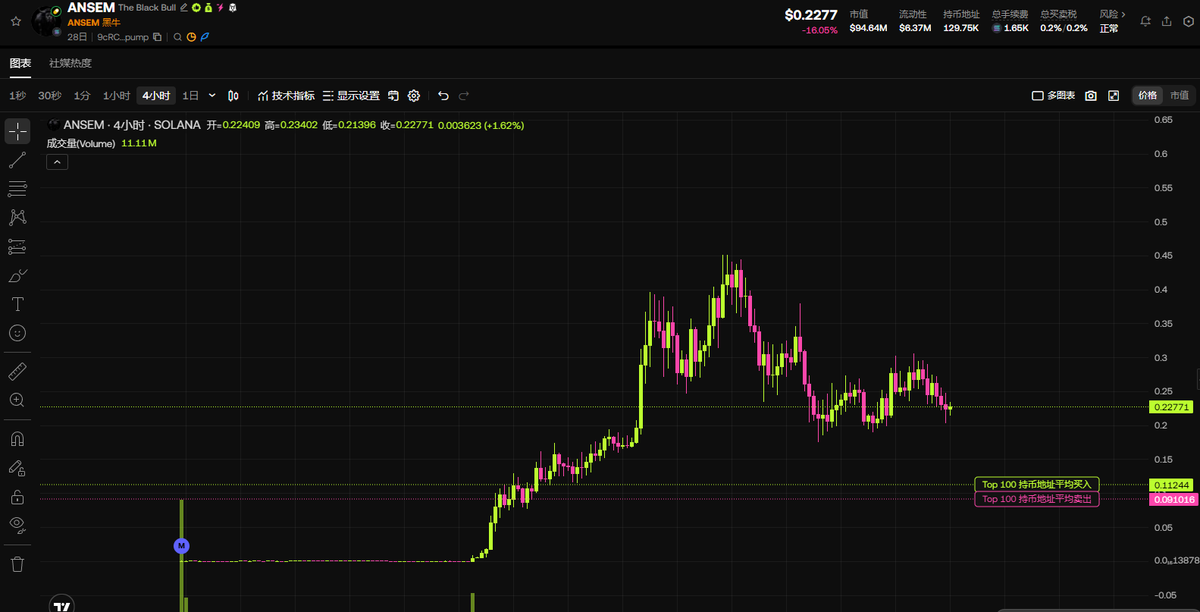Select the 1日 timeframe
This screenshot has height=612, width=1200.
pos(190,96)
